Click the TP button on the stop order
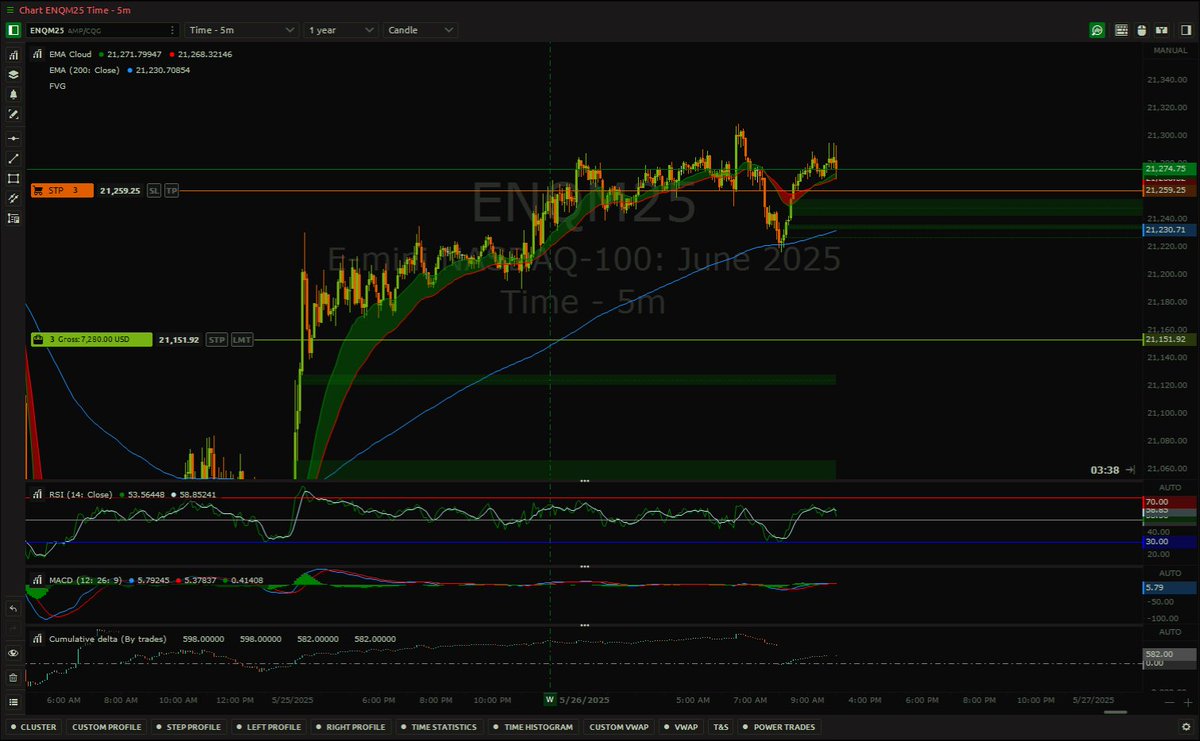Viewport: 1200px width, 741px height. coord(172,190)
